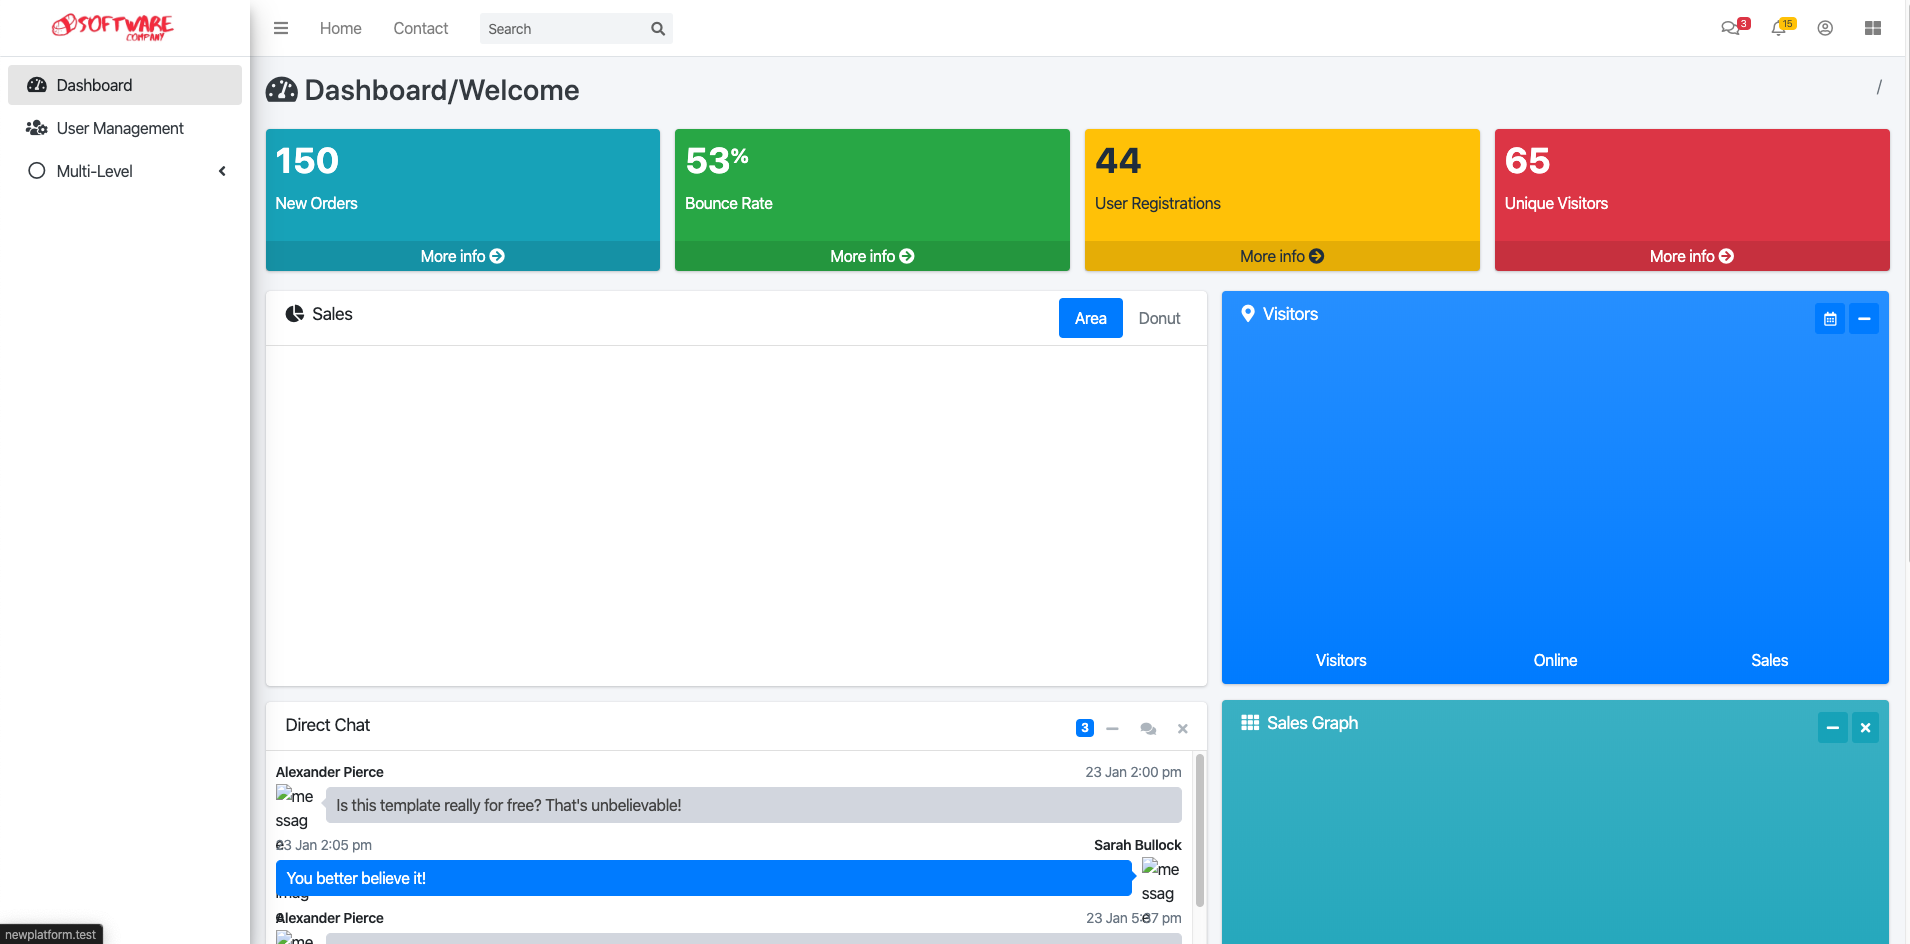Open the messages icon showing 3 unread
The width and height of the screenshot is (1910, 944).
pos(1732,27)
